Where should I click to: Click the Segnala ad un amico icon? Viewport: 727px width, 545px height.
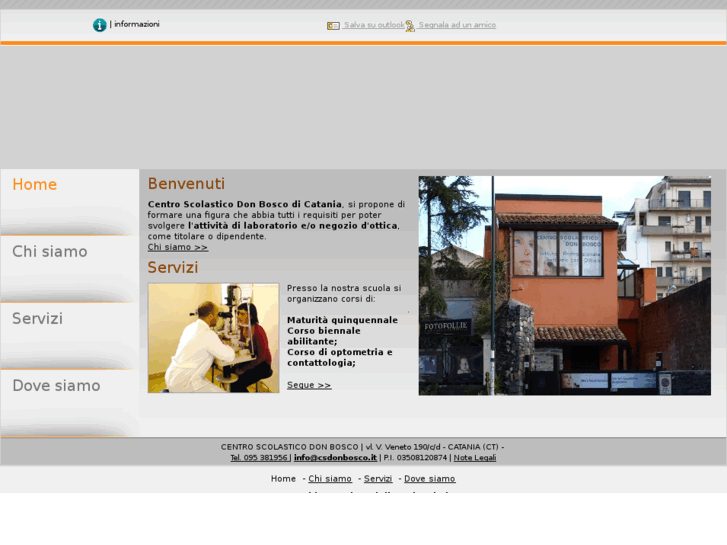tap(410, 26)
